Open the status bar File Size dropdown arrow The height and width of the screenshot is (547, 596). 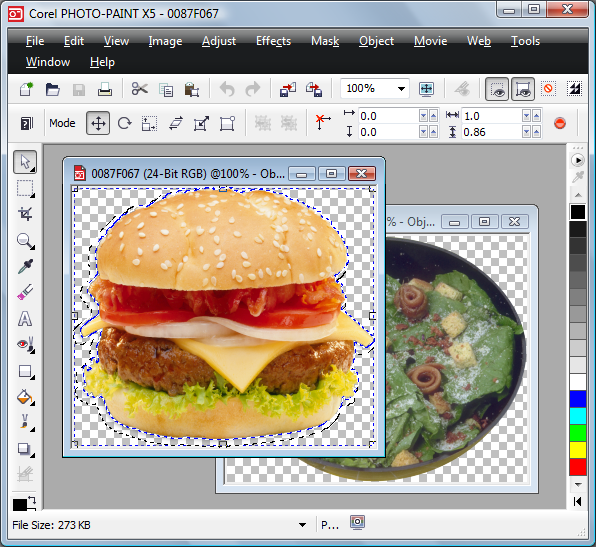pos(303,525)
